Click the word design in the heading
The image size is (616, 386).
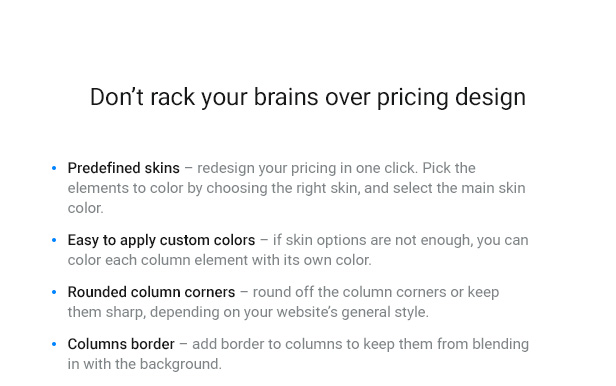(x=490, y=98)
